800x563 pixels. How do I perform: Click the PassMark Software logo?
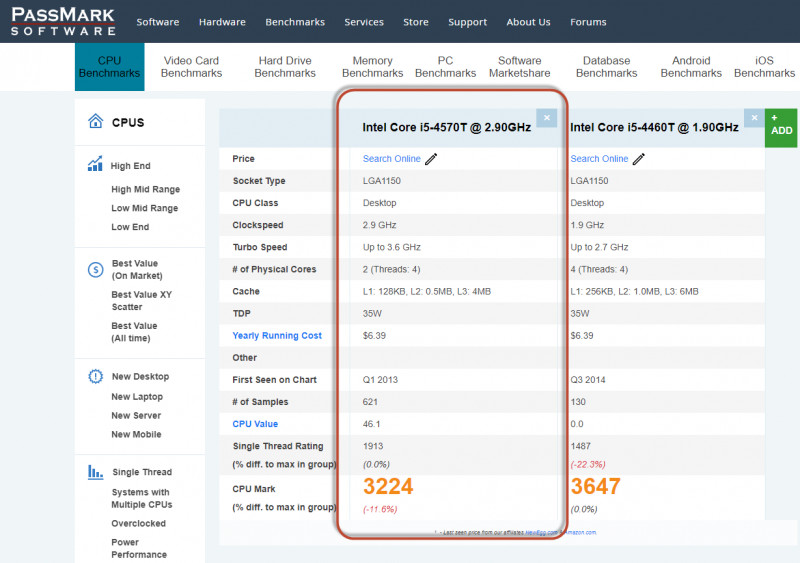(63, 21)
